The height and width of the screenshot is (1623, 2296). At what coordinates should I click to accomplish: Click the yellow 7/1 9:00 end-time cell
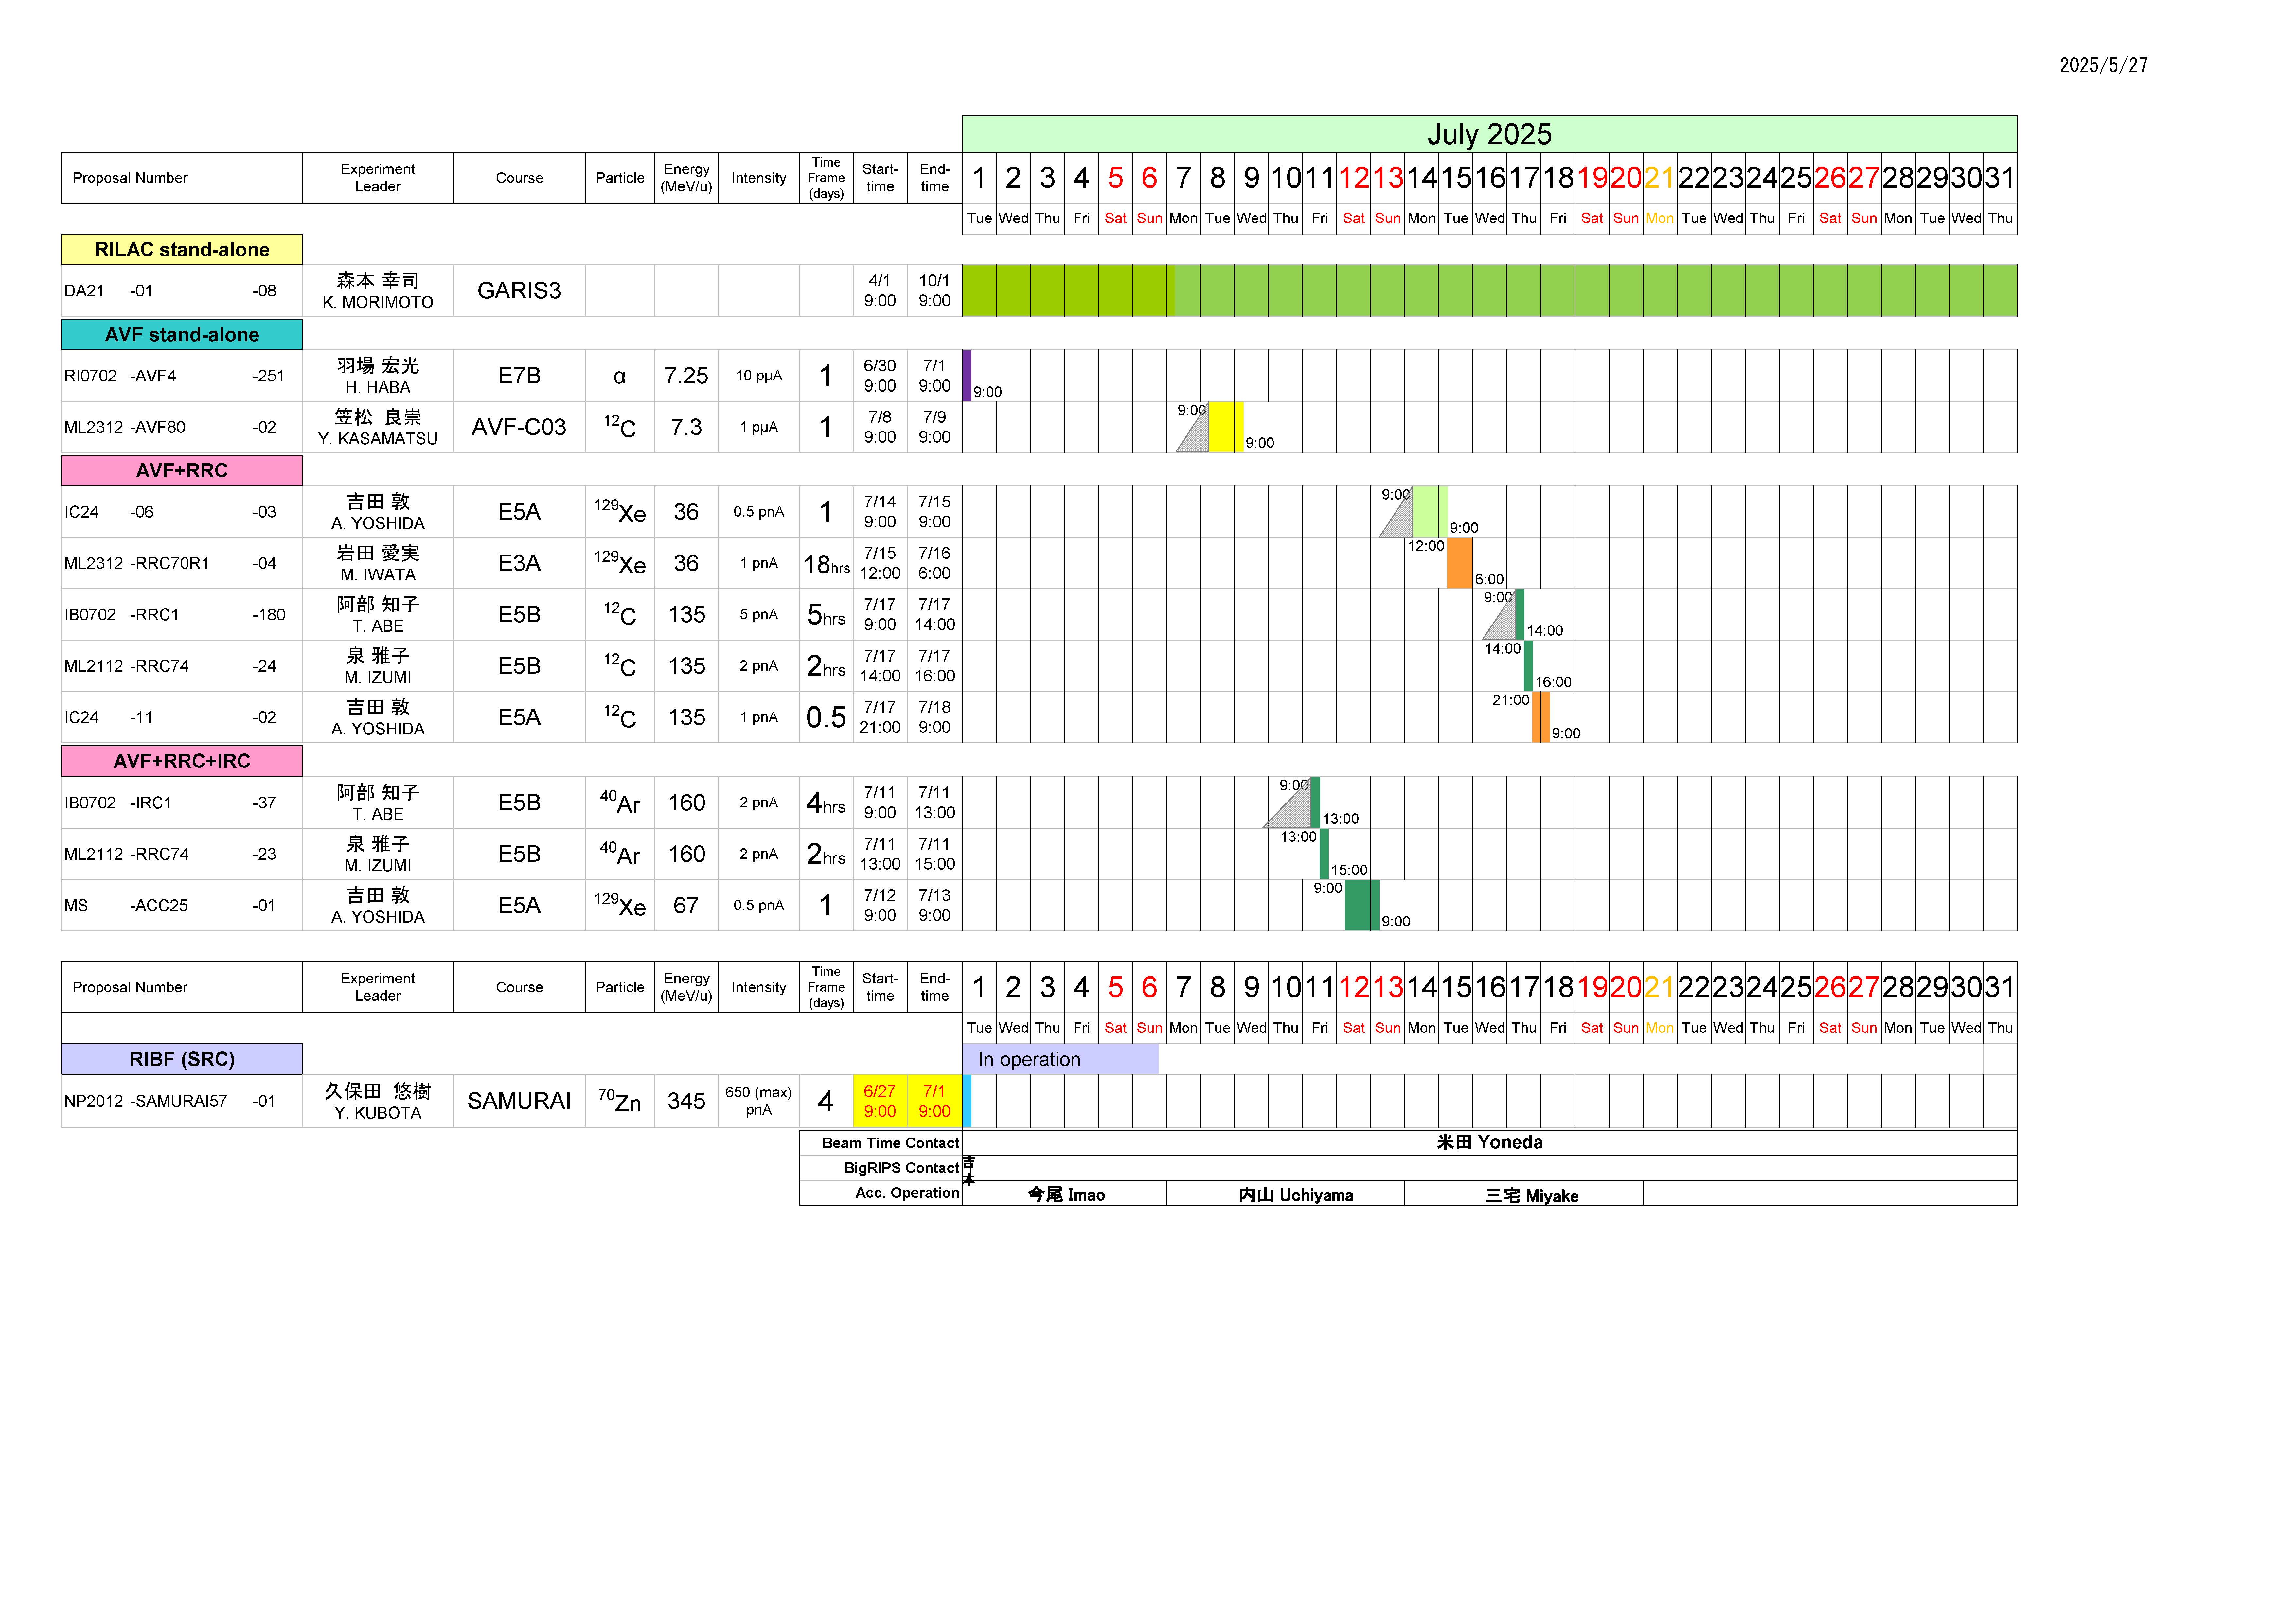coord(935,1101)
